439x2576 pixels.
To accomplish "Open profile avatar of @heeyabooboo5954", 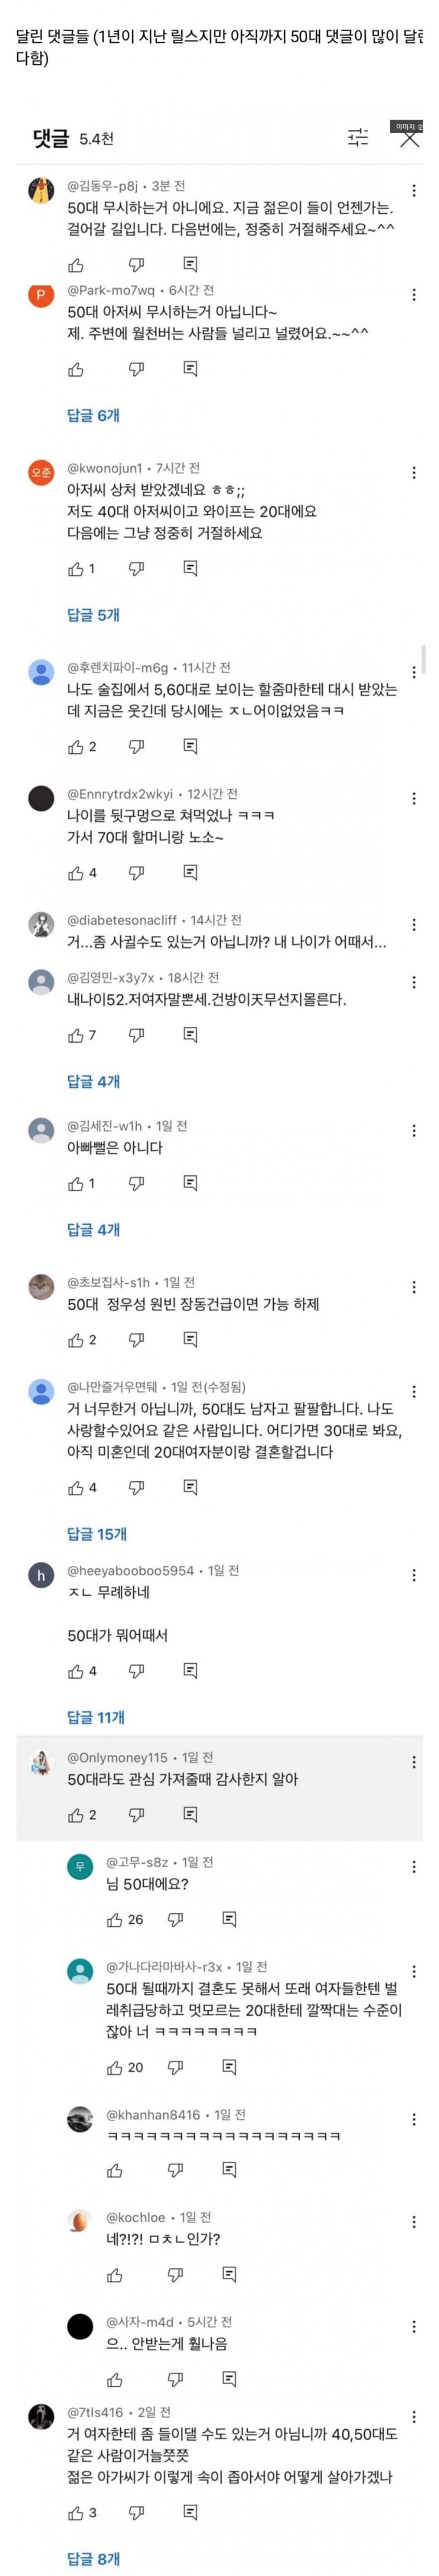I will [41, 1576].
